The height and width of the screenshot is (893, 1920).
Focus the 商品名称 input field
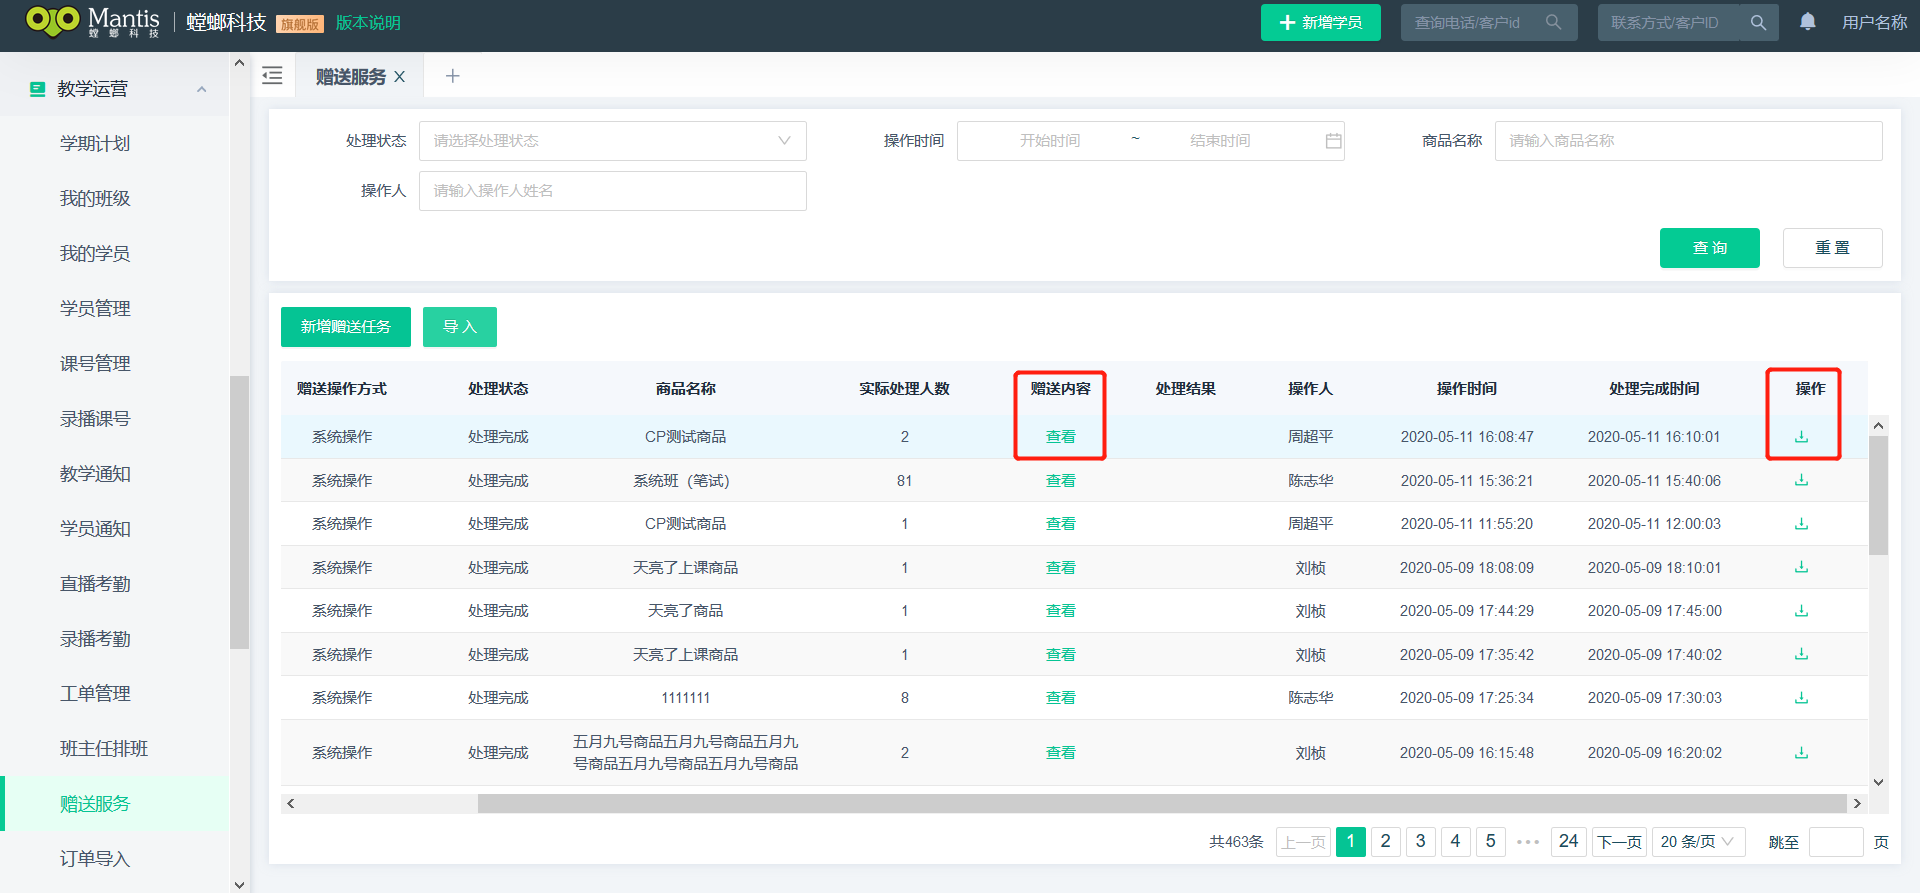pyautogui.click(x=1688, y=141)
